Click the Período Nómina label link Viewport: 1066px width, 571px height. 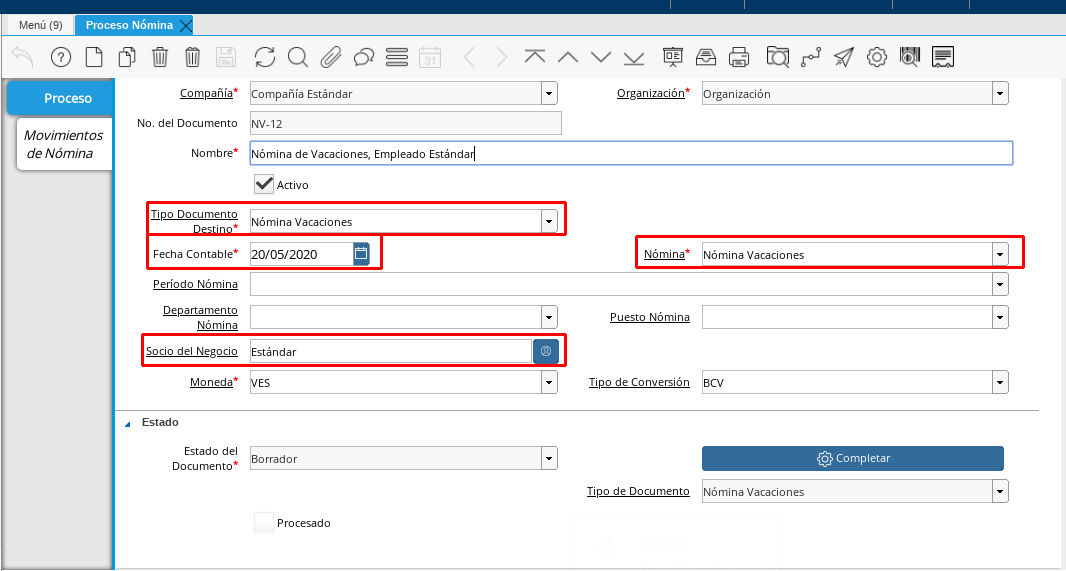(x=195, y=283)
